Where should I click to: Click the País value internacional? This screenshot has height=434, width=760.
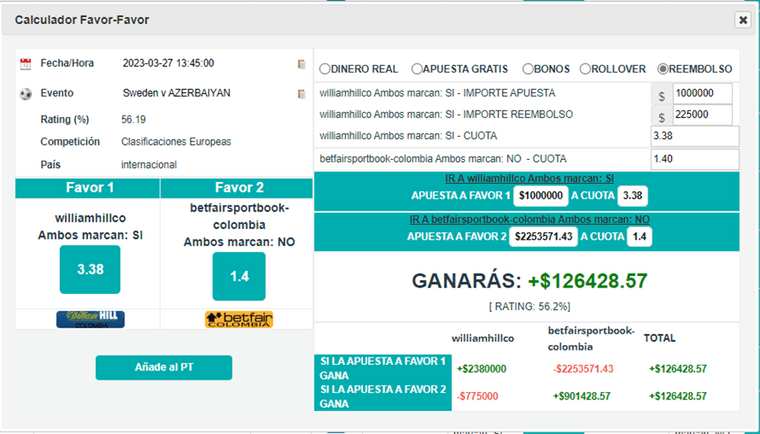click(x=149, y=165)
